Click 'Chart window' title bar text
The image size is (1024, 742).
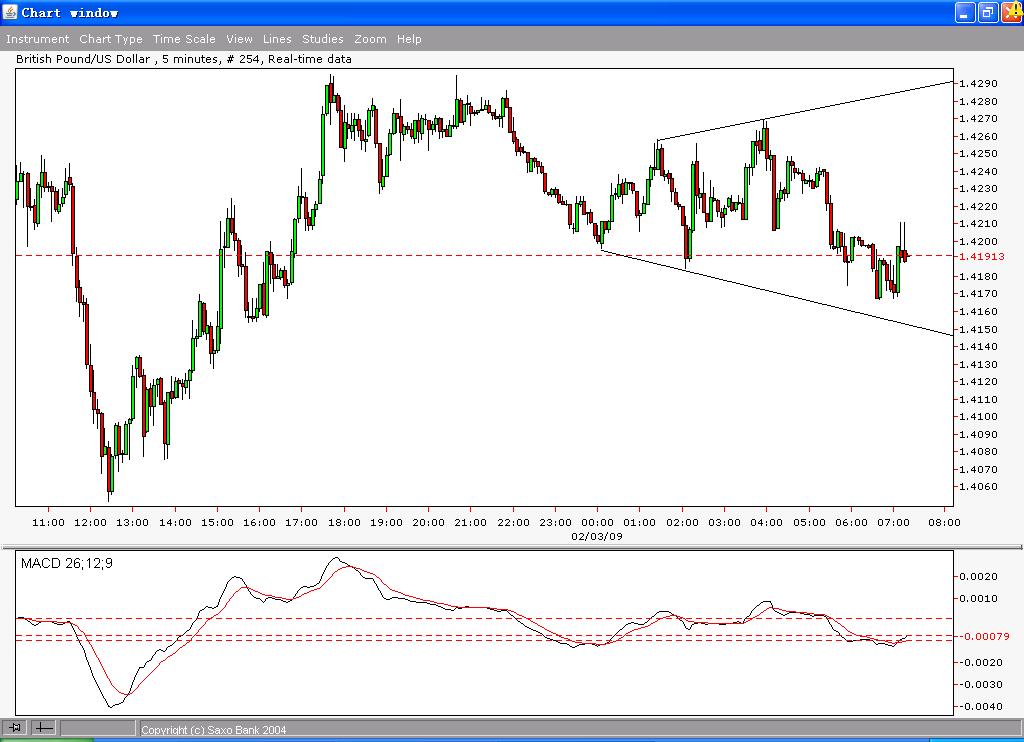70,12
